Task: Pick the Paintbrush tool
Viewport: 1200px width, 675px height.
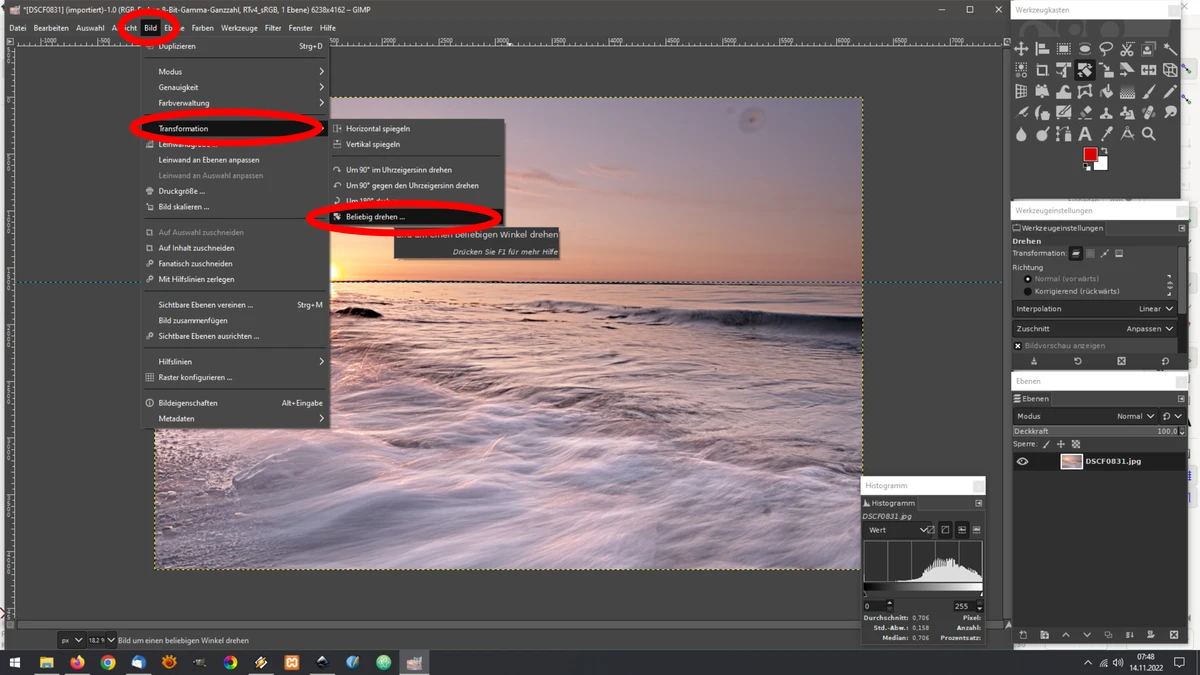Action: (x=1148, y=91)
